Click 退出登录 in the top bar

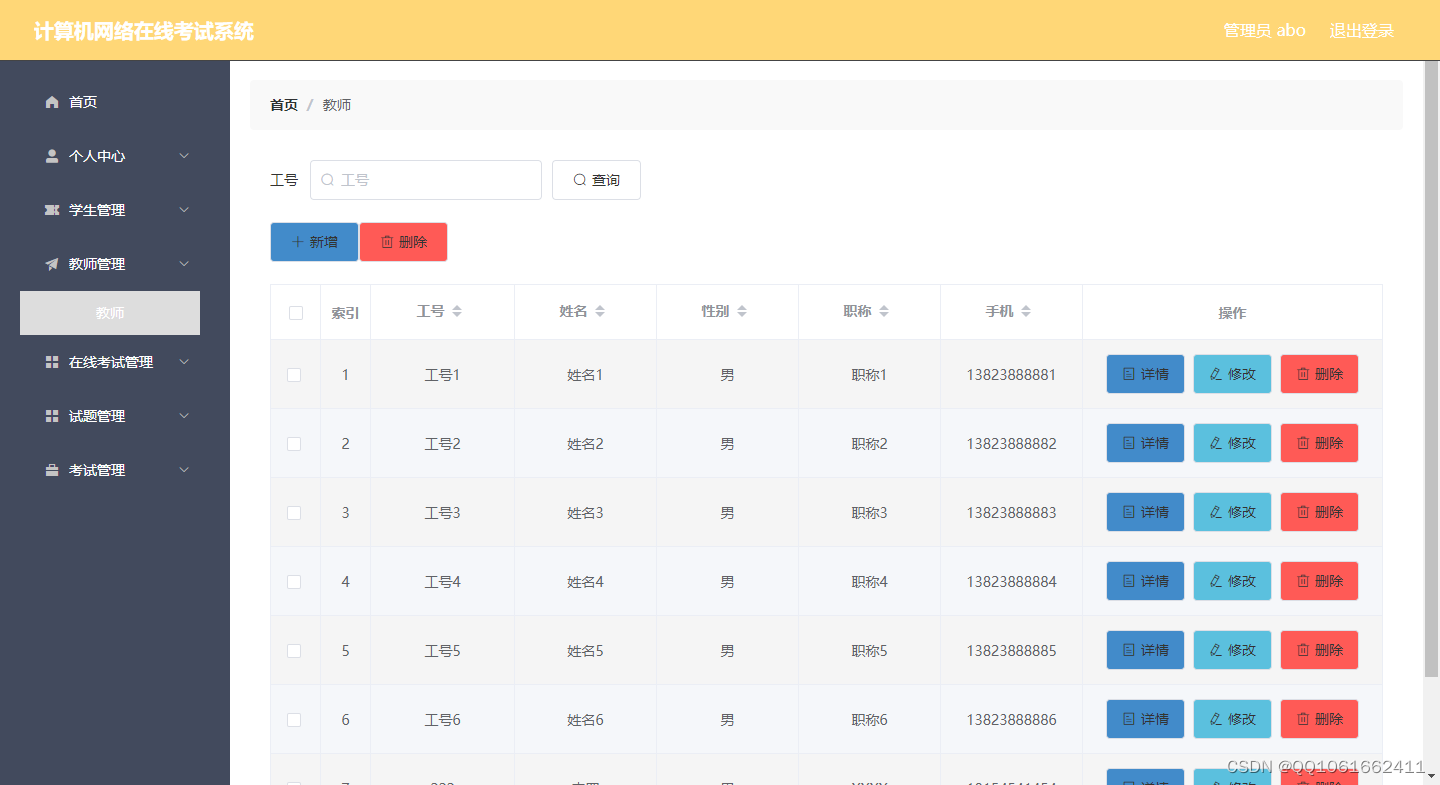coord(1361,30)
